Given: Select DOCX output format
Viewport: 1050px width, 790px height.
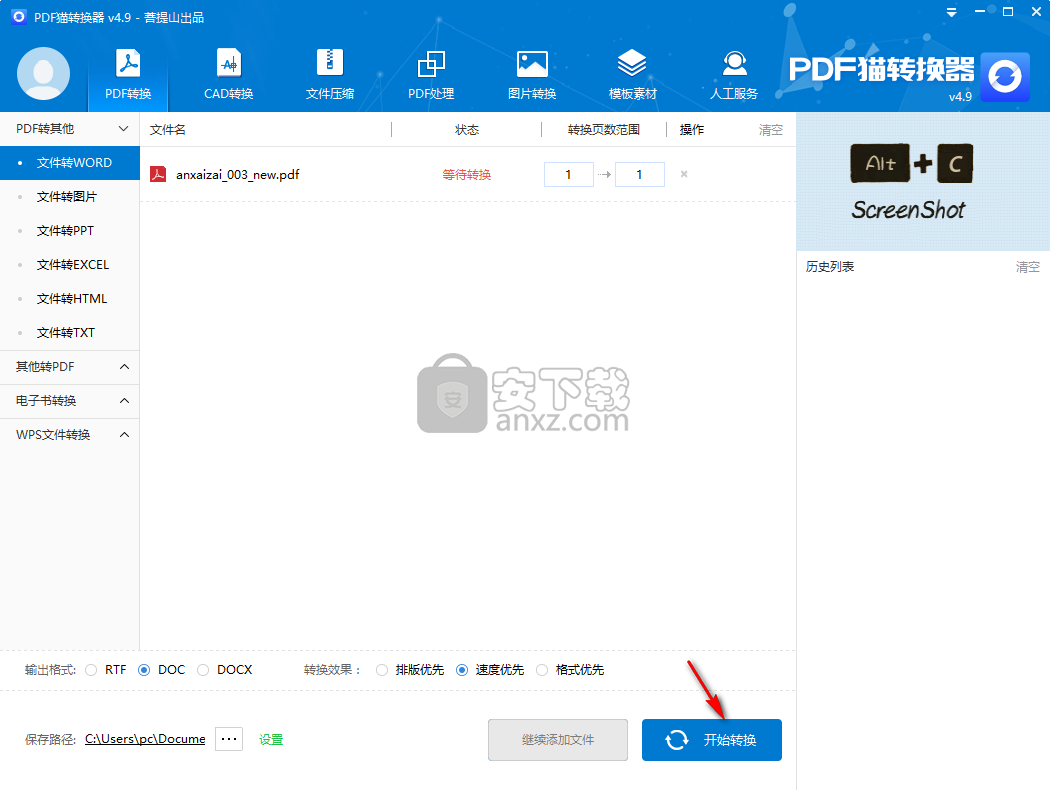Looking at the screenshot, I should tap(203, 669).
